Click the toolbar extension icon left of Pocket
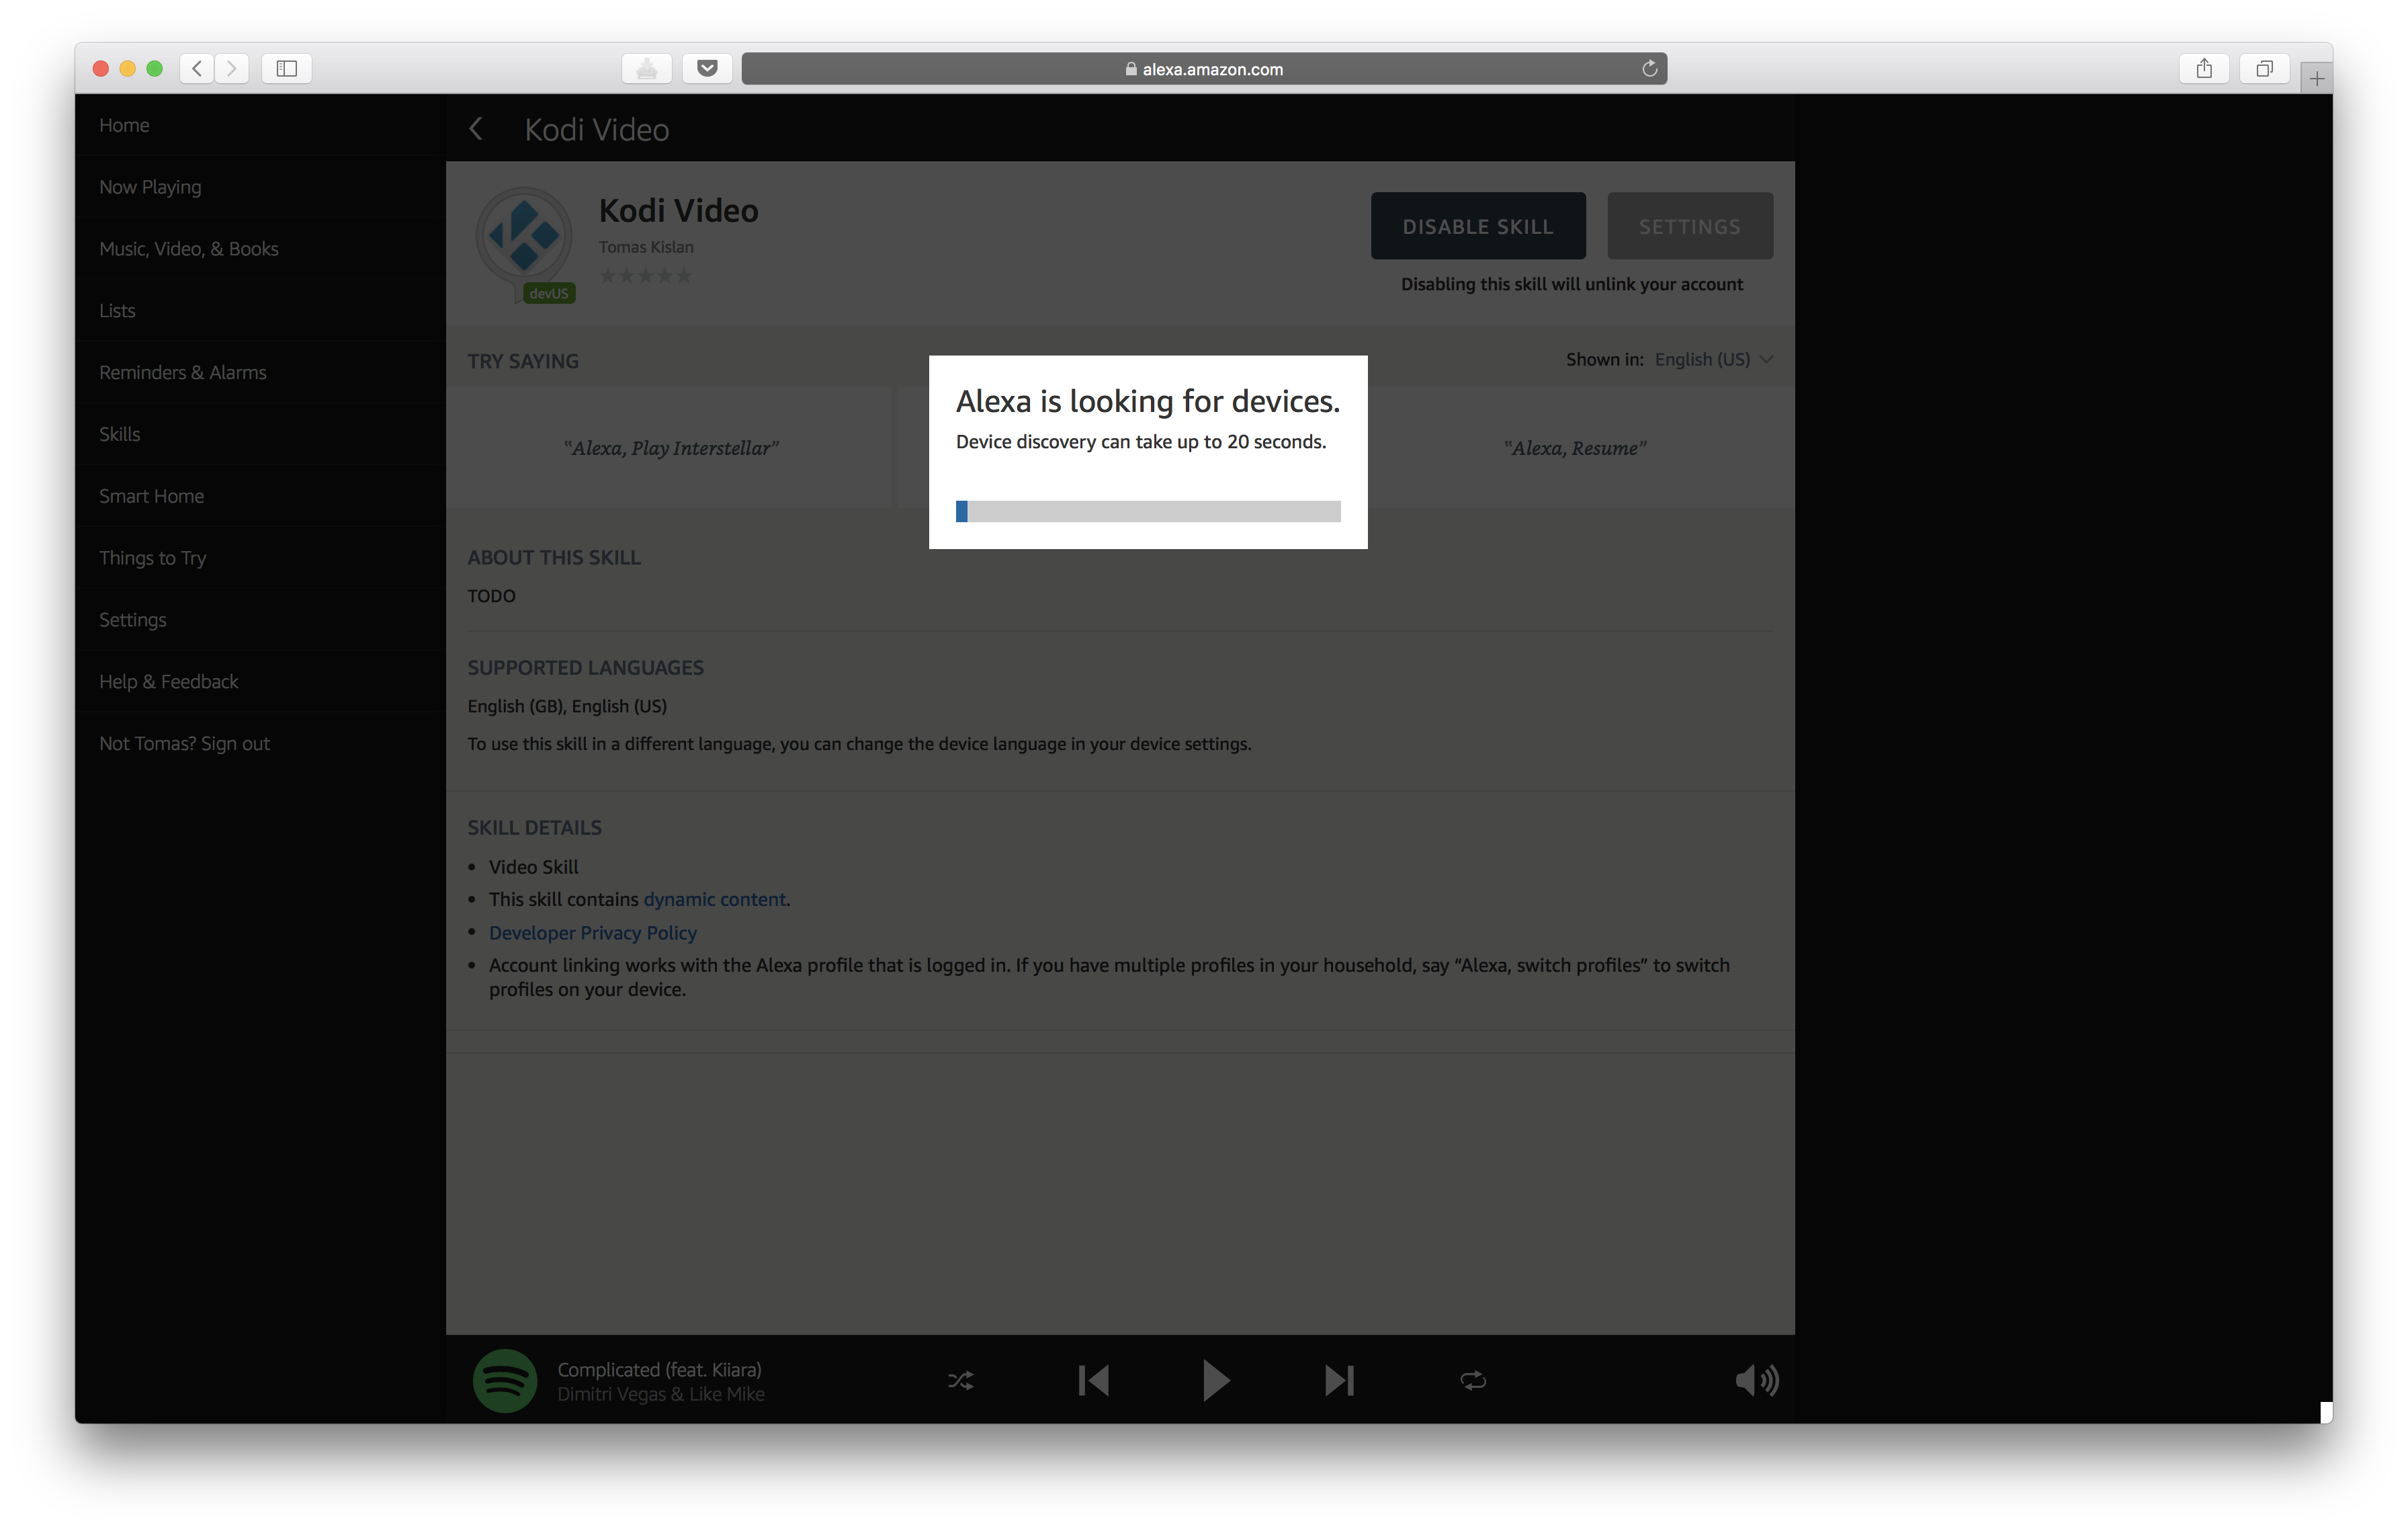The image size is (2408, 1531). 647,68
